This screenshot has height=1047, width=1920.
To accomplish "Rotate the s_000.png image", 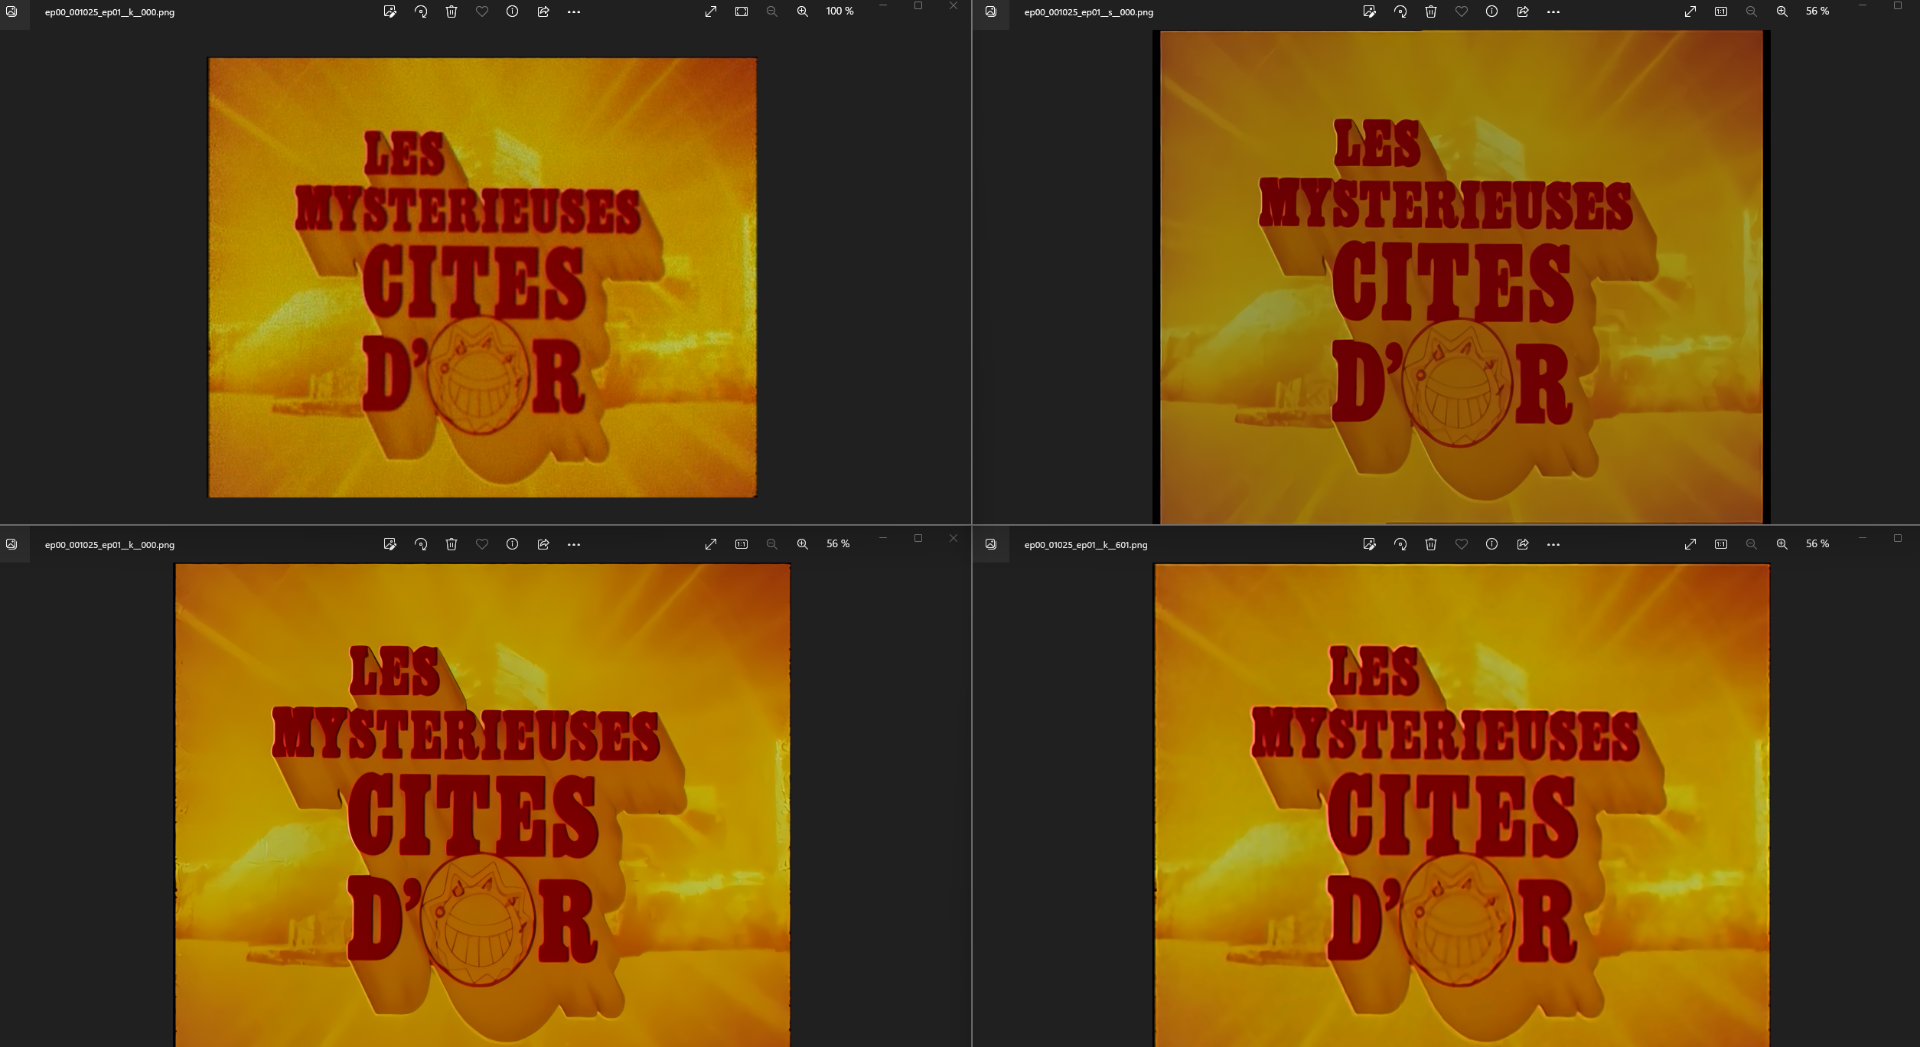I will click(x=1400, y=12).
